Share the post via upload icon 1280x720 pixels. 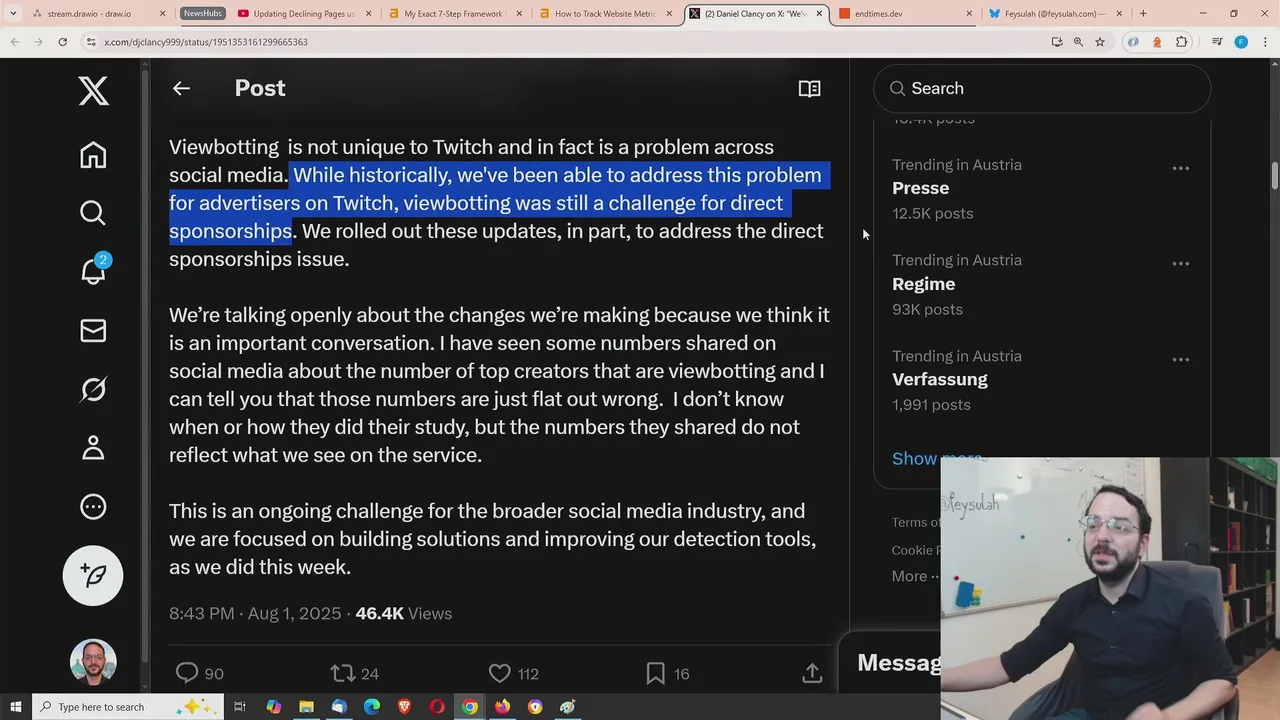click(x=812, y=673)
